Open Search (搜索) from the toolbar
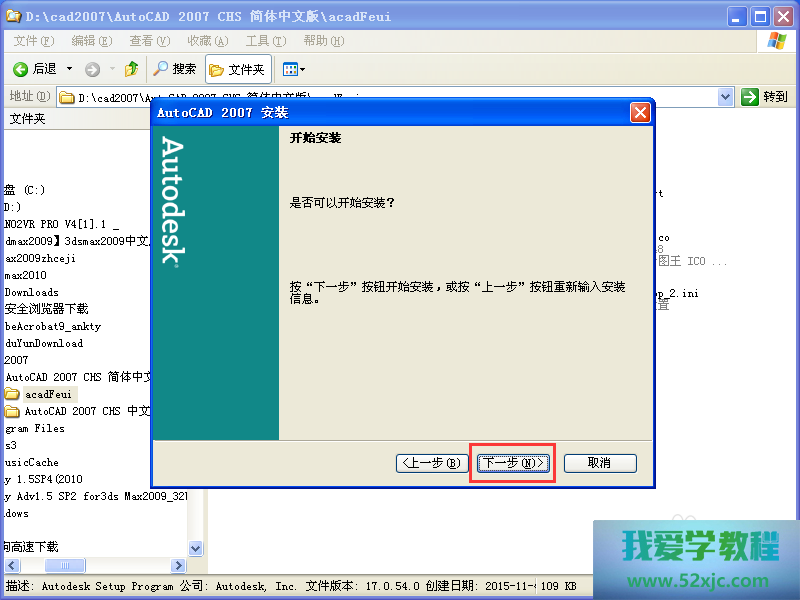This screenshot has height=600, width=800. point(174,69)
